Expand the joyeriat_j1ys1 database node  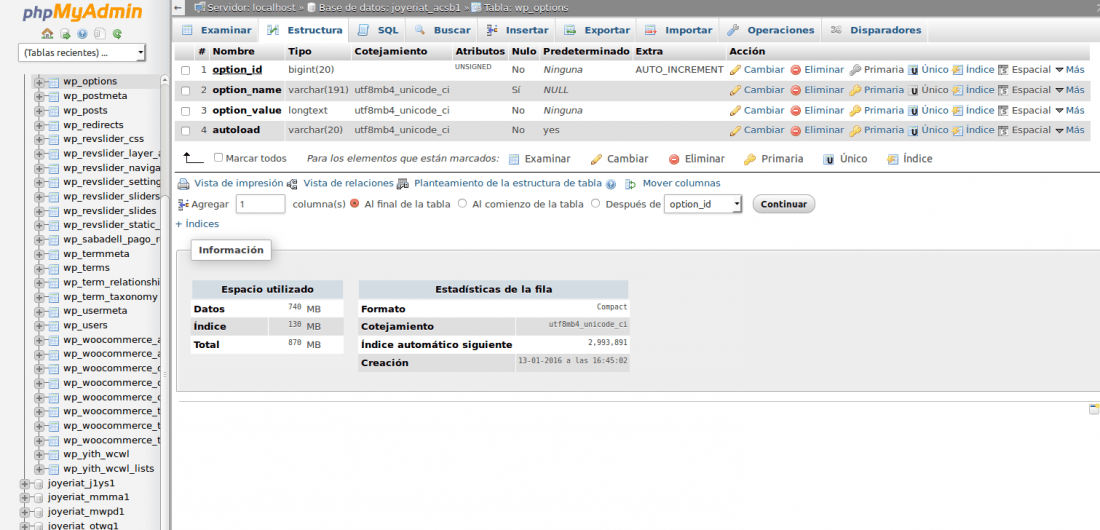(25, 484)
